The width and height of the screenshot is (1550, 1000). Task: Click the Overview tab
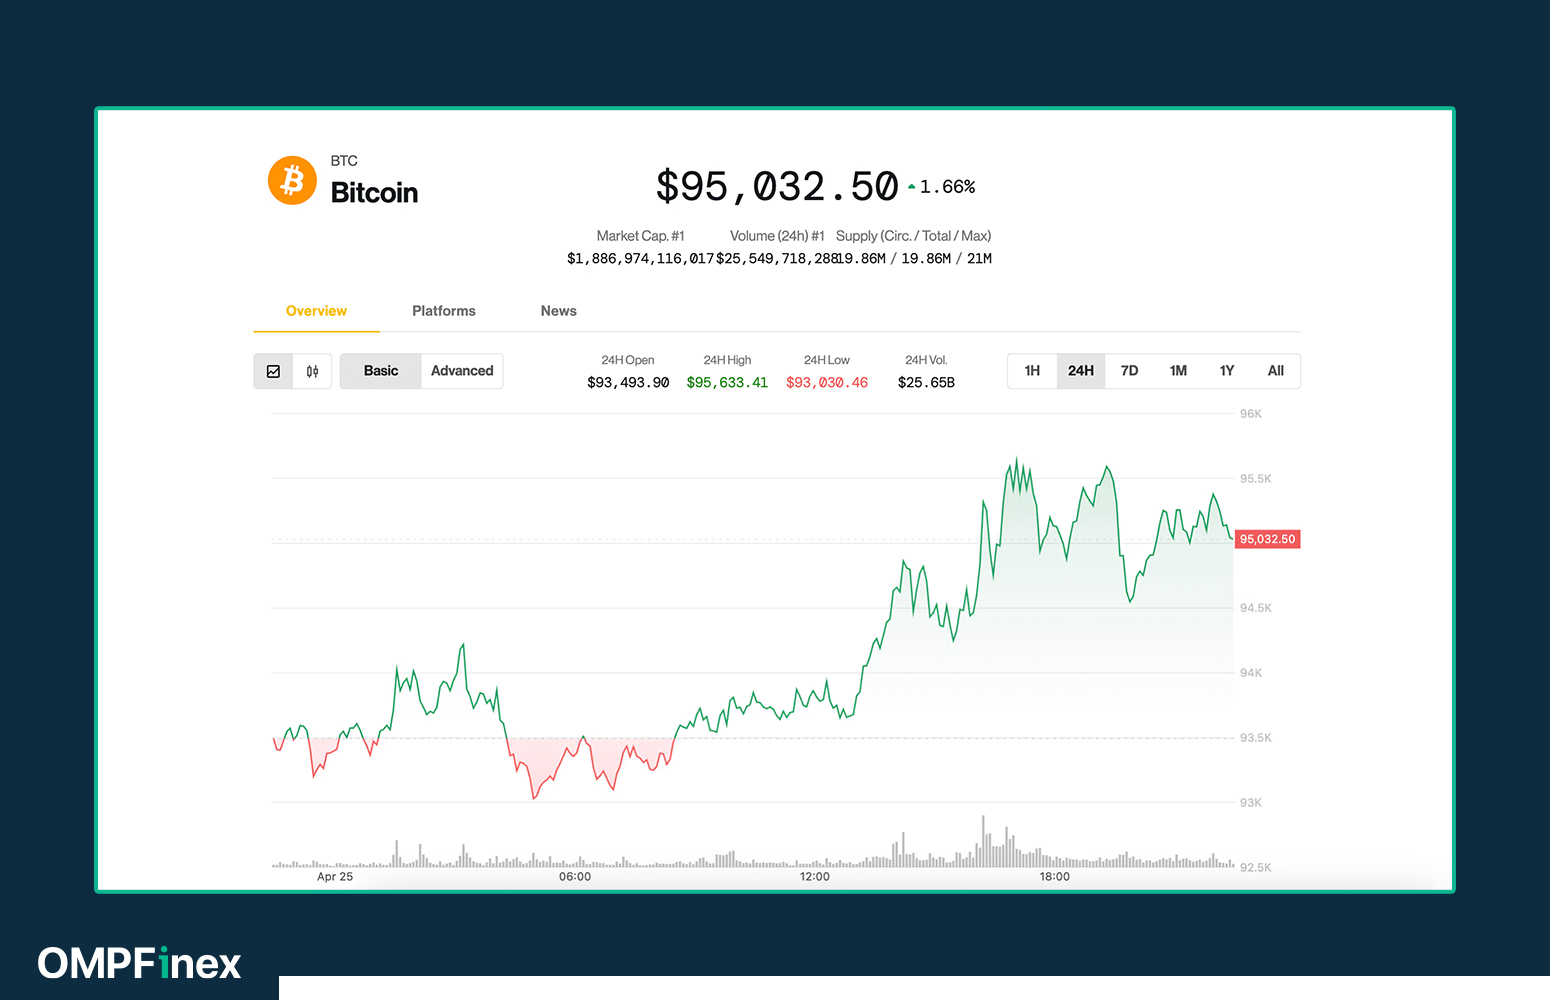point(316,311)
